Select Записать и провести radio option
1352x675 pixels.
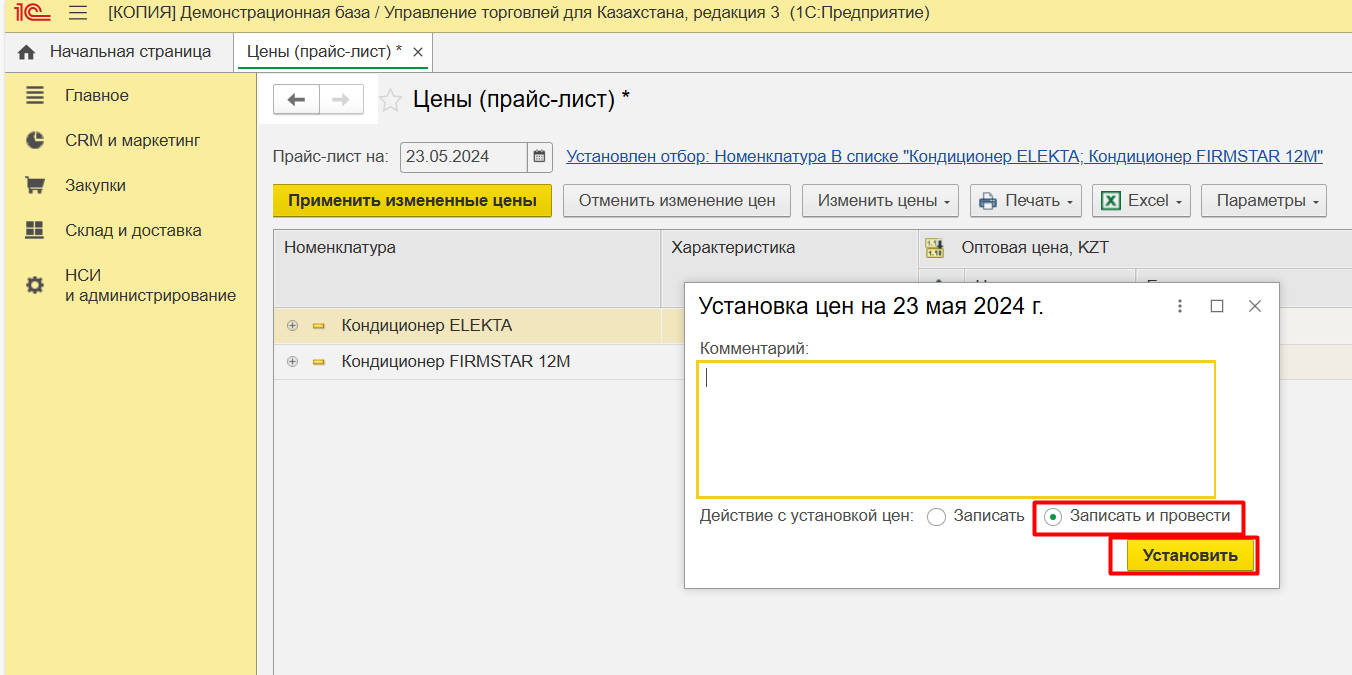[x=1053, y=517]
